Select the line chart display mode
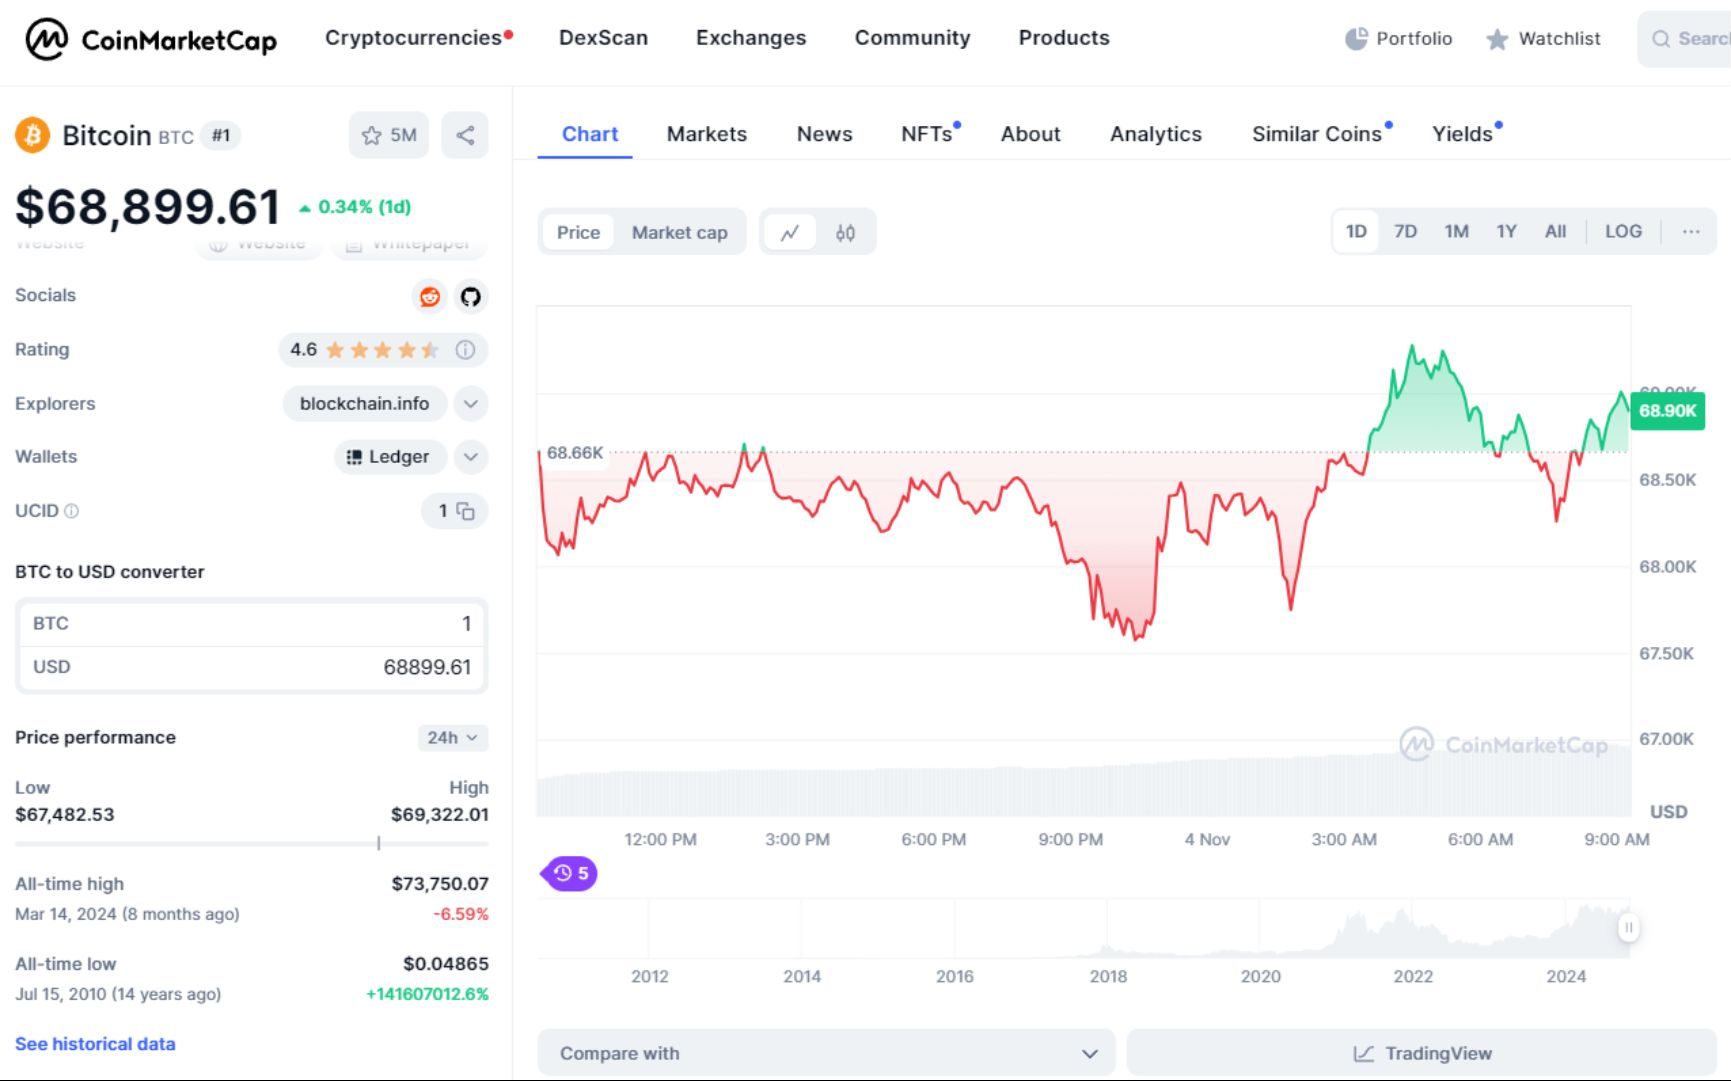 791,231
